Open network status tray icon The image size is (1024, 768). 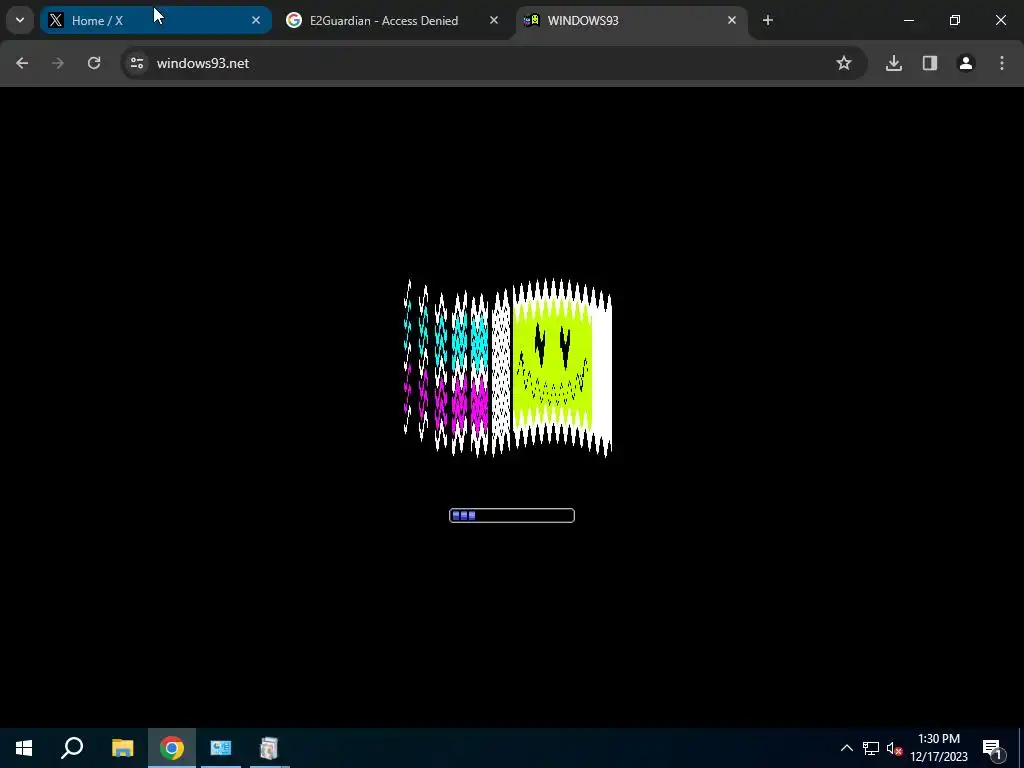click(x=871, y=748)
